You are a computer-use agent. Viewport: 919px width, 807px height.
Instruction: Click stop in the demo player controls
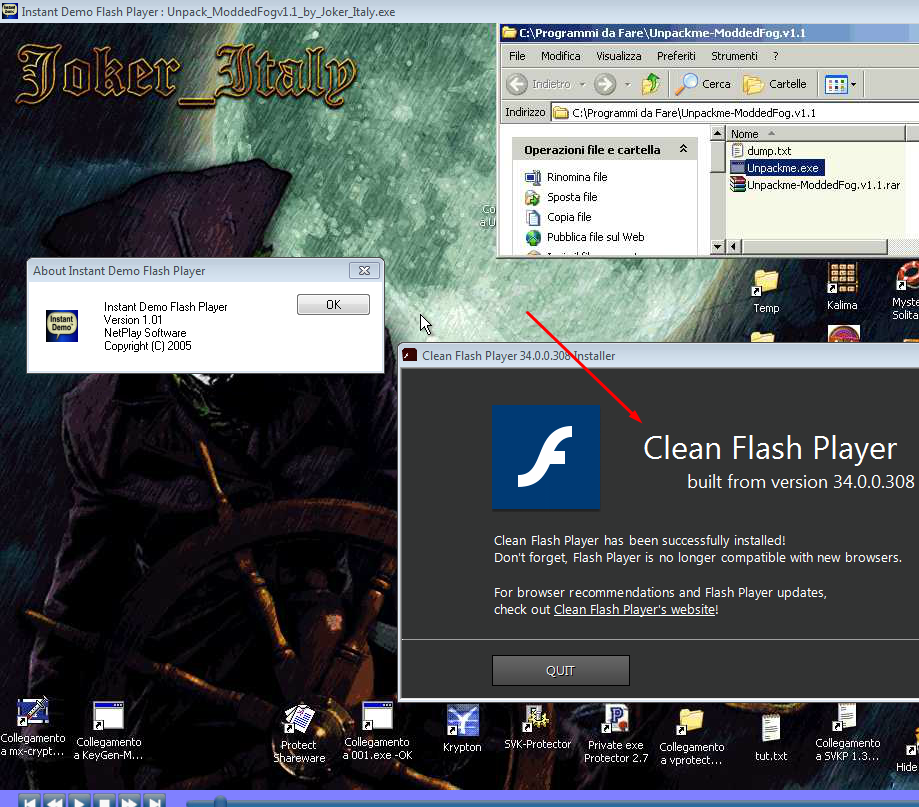[104, 801]
